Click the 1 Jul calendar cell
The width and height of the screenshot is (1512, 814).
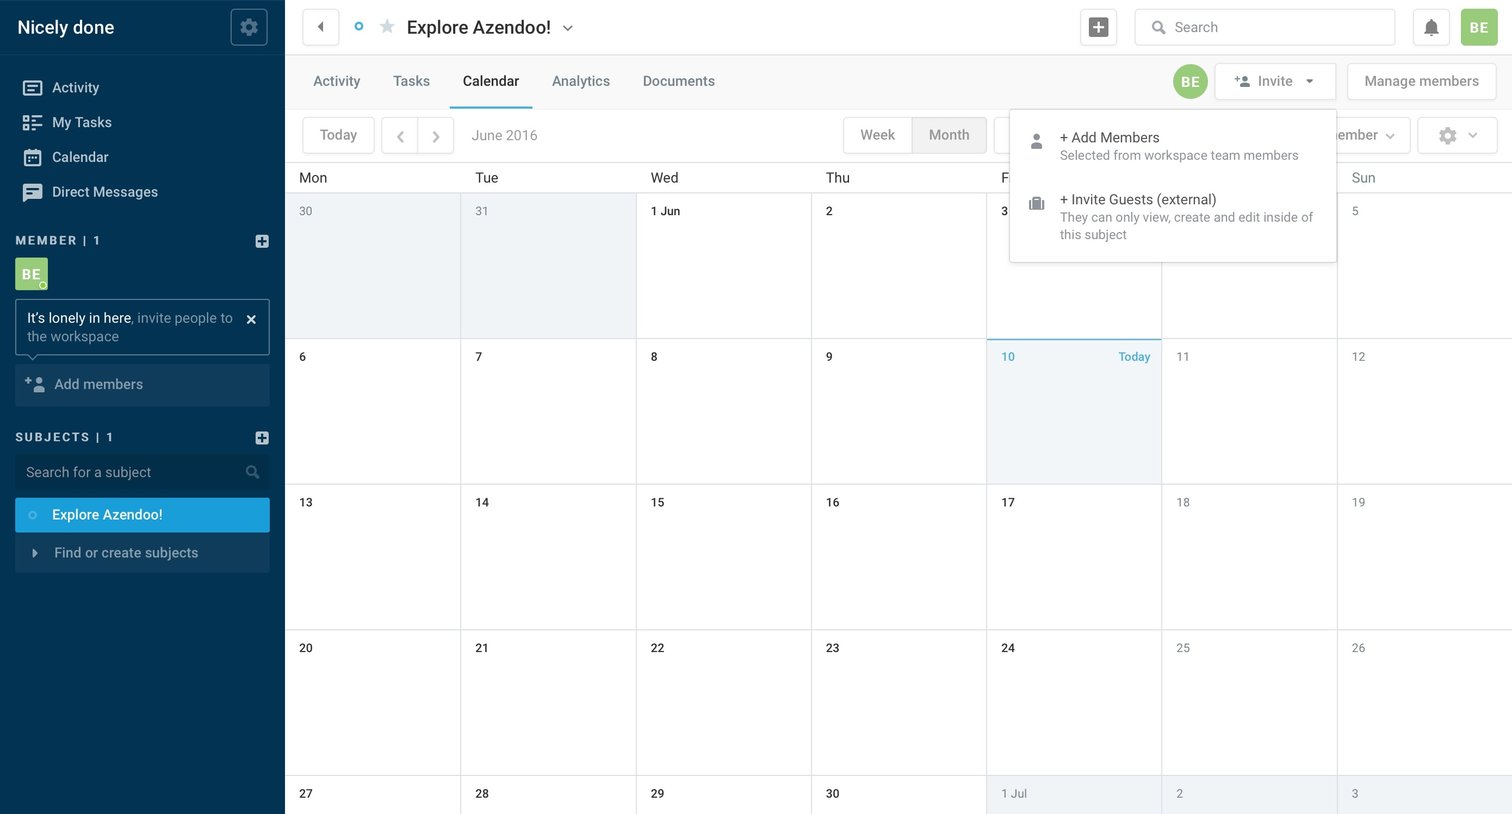[x=1074, y=795]
